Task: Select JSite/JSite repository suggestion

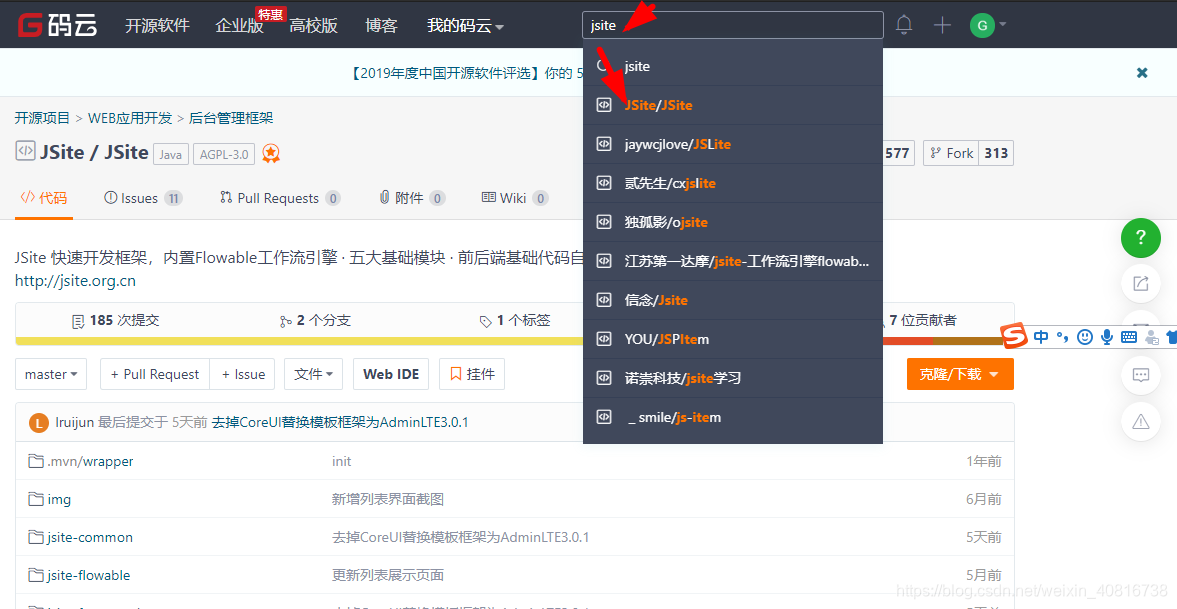Action: [x=733, y=105]
